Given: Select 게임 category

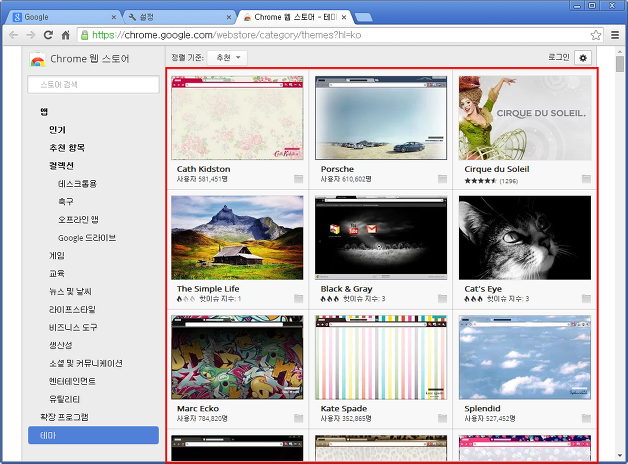Looking at the screenshot, I should 56,255.
